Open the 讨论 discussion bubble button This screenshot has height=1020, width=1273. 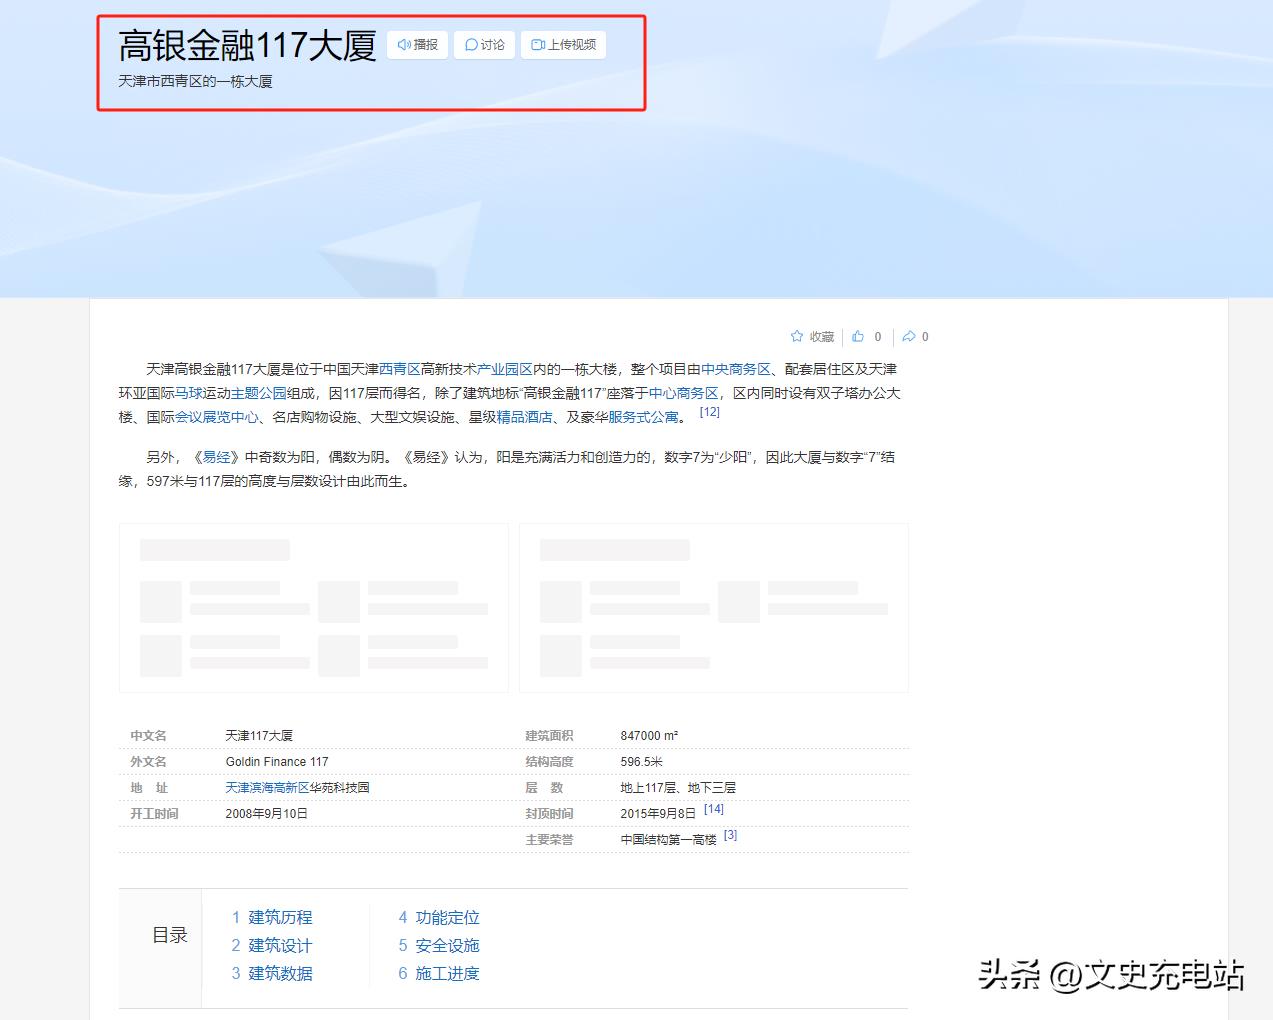(x=485, y=45)
